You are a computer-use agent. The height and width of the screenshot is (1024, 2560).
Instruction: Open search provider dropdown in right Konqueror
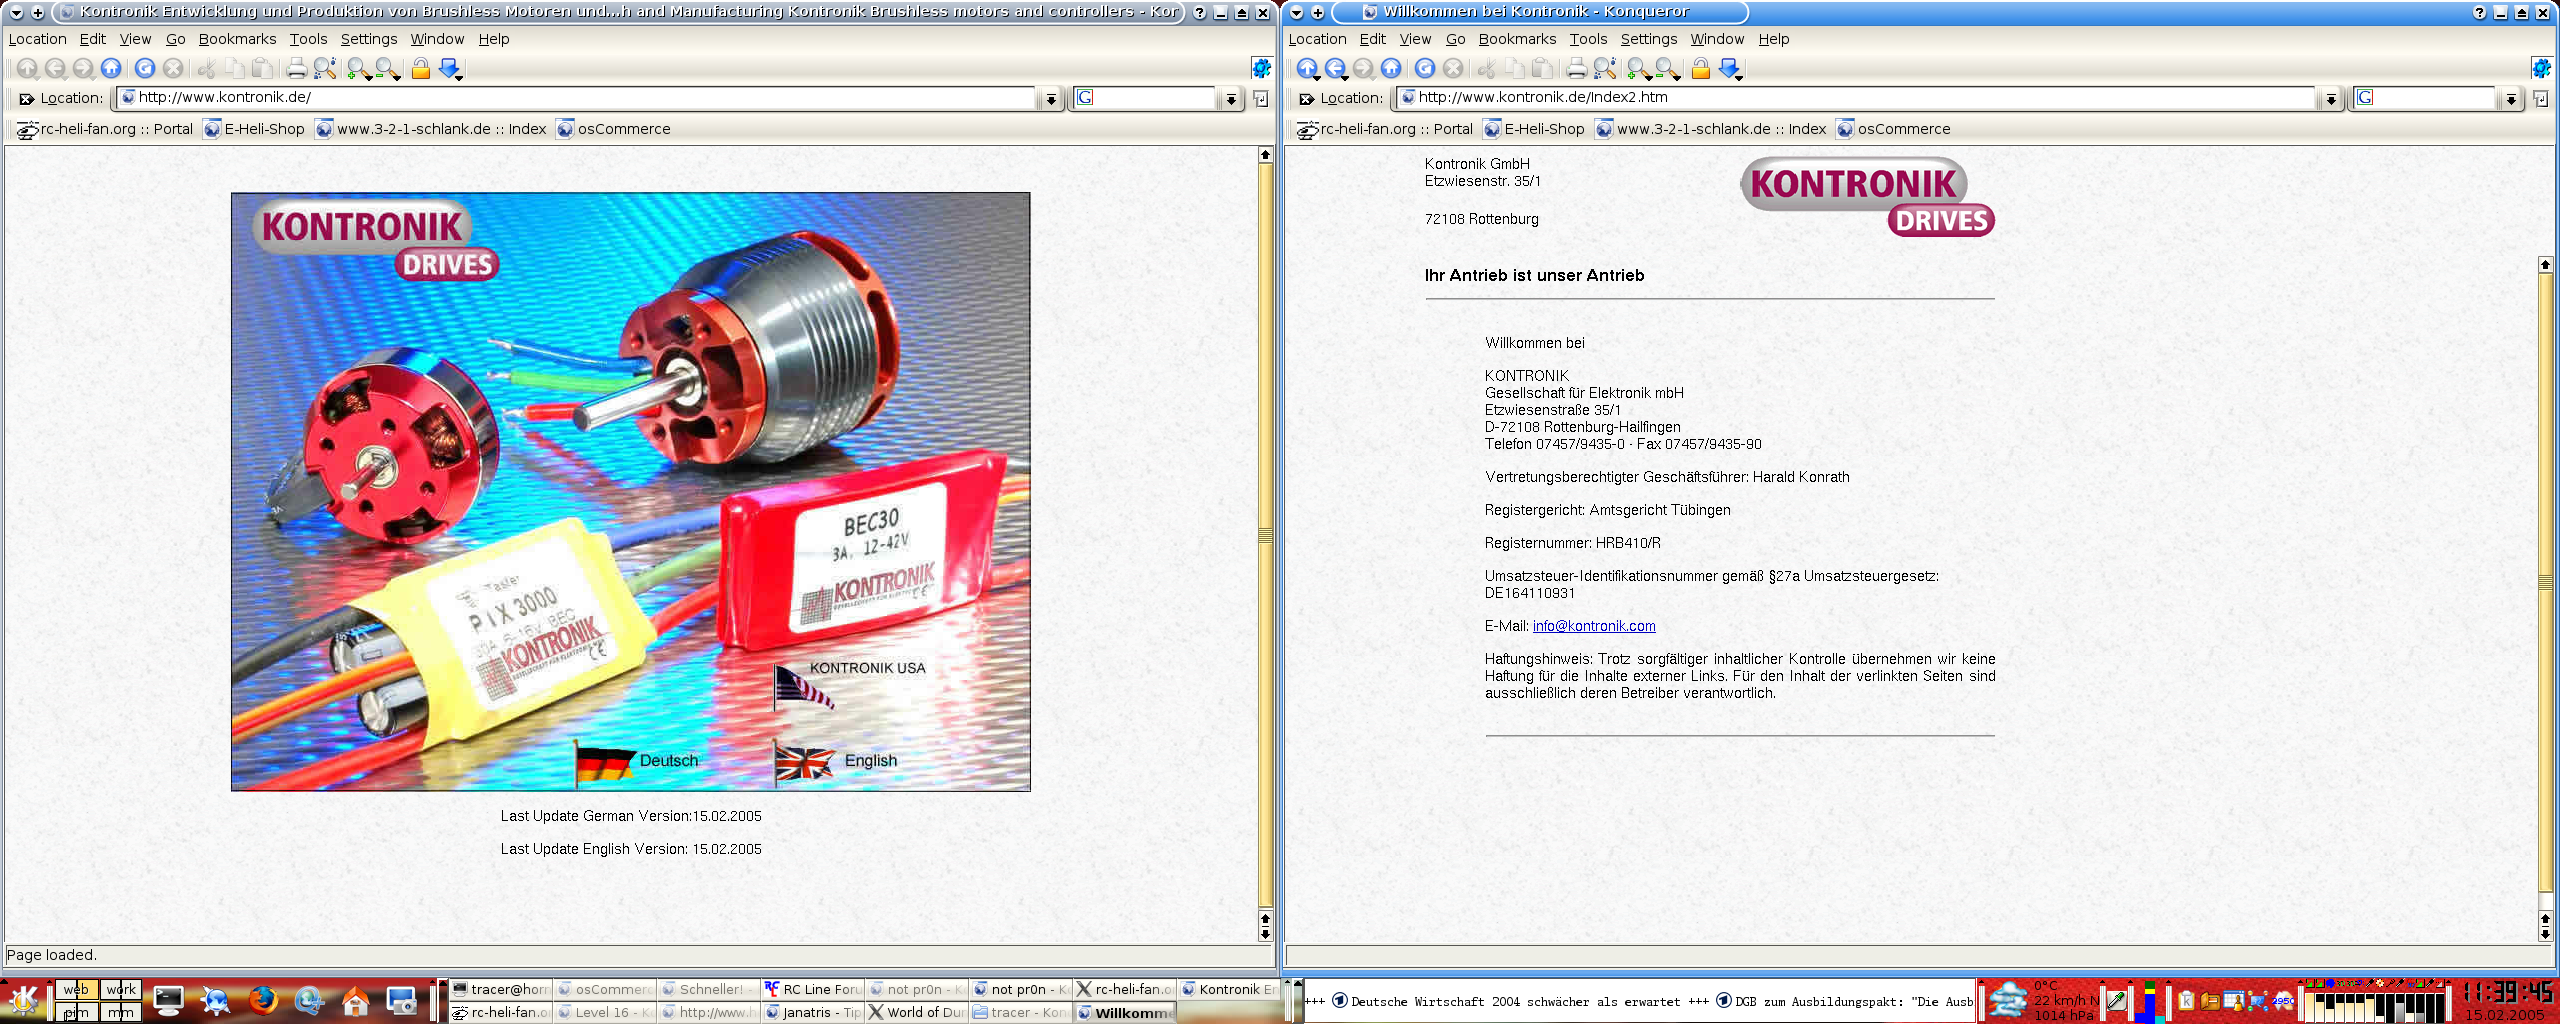pyautogui.click(x=2511, y=99)
